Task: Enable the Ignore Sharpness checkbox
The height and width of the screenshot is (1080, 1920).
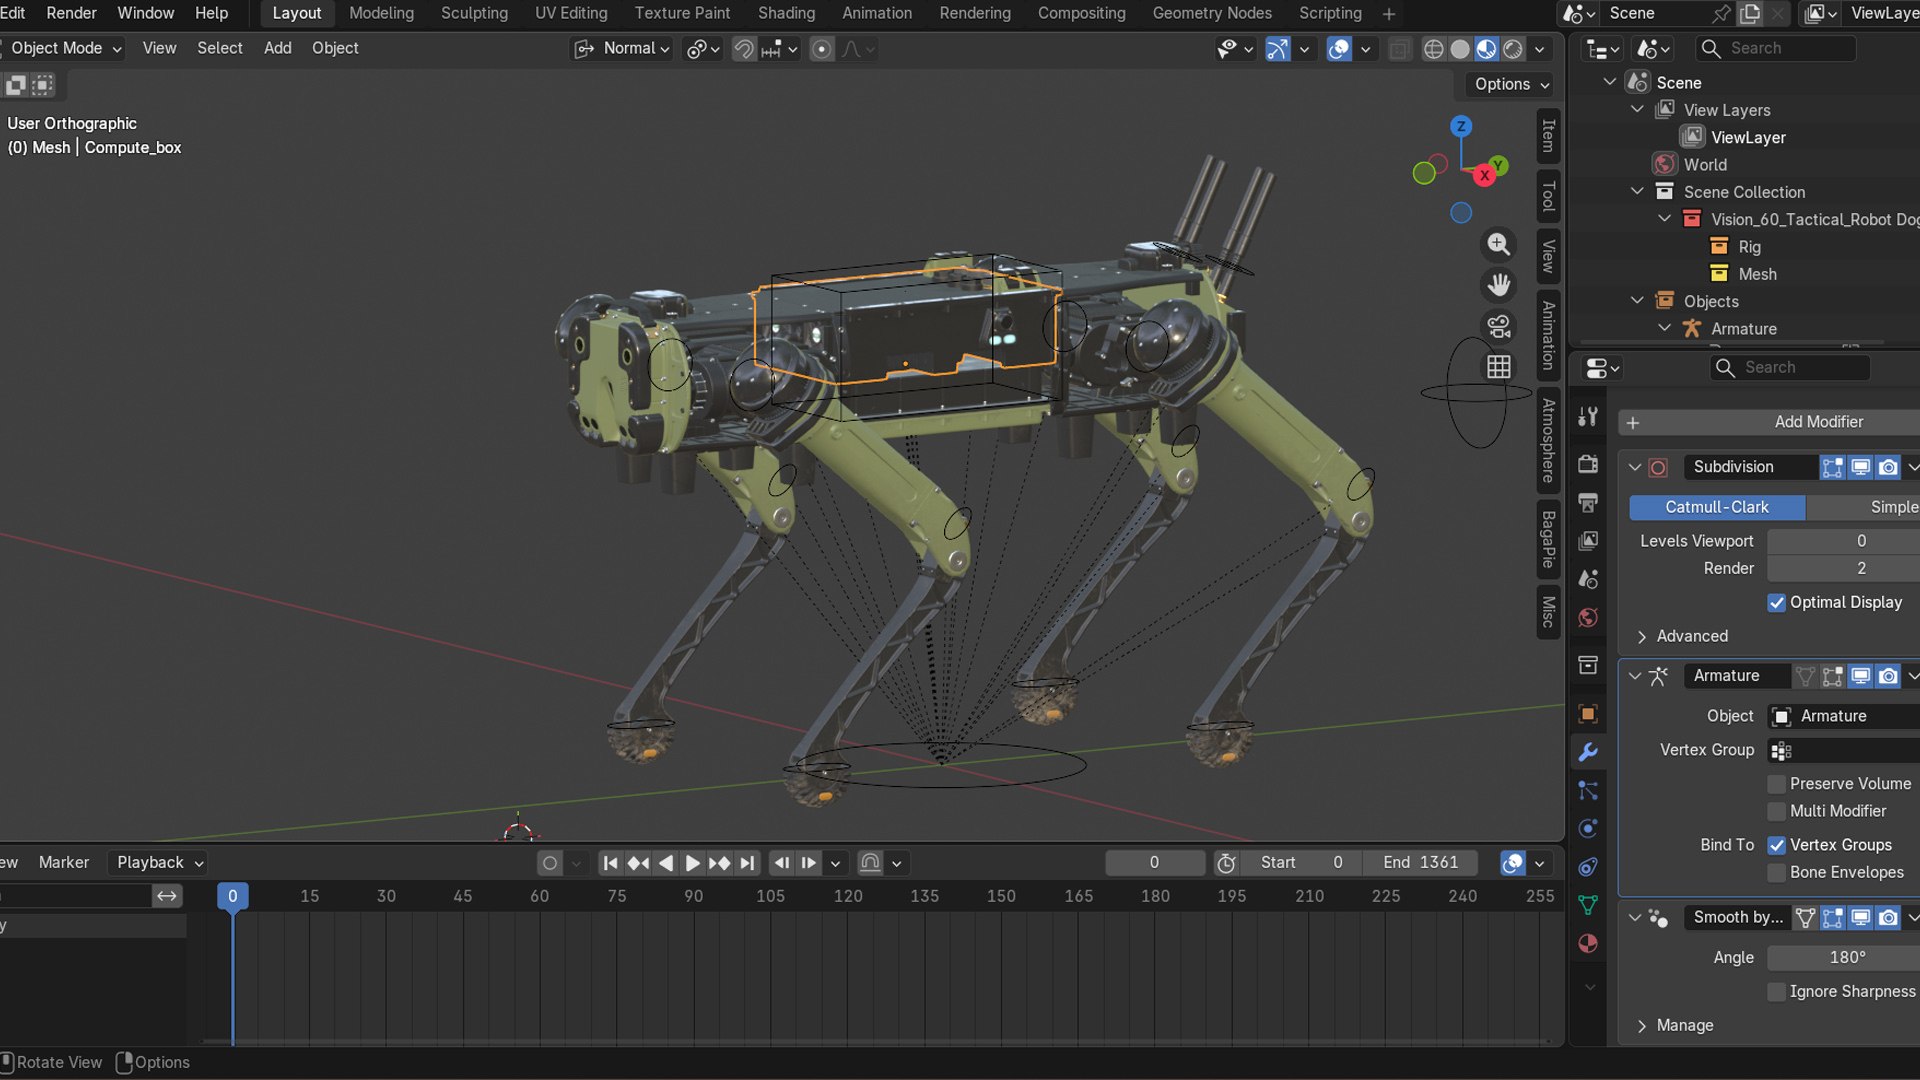Action: click(1776, 992)
